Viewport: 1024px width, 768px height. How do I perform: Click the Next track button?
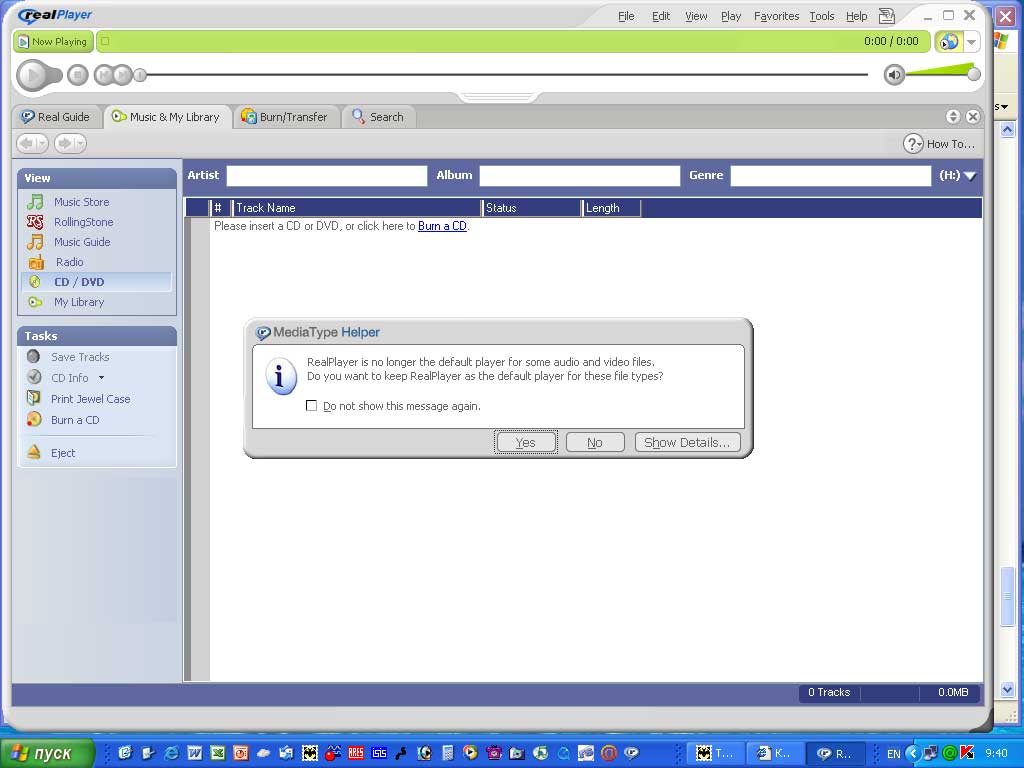coord(122,75)
